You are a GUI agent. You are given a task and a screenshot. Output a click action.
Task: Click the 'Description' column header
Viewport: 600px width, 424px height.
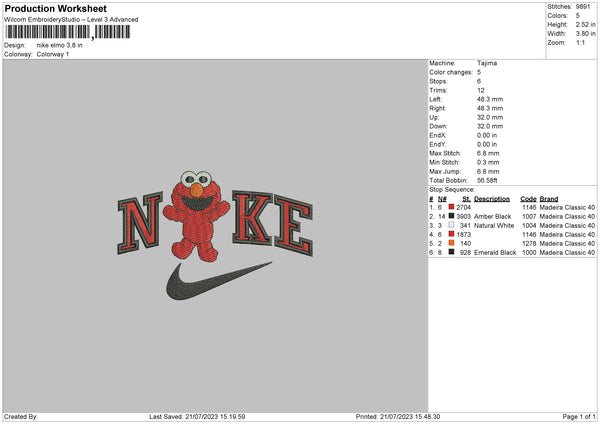tap(492, 199)
